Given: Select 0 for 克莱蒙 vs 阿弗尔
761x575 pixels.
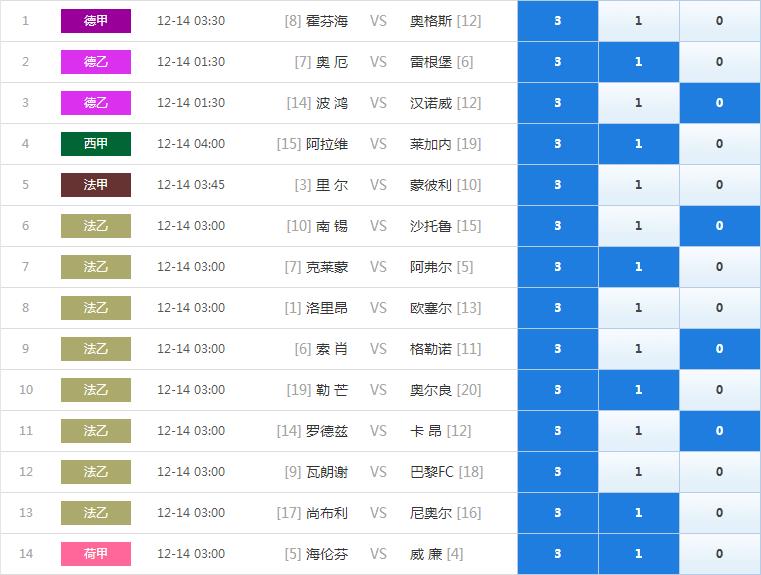Looking at the screenshot, I should pos(720,267).
